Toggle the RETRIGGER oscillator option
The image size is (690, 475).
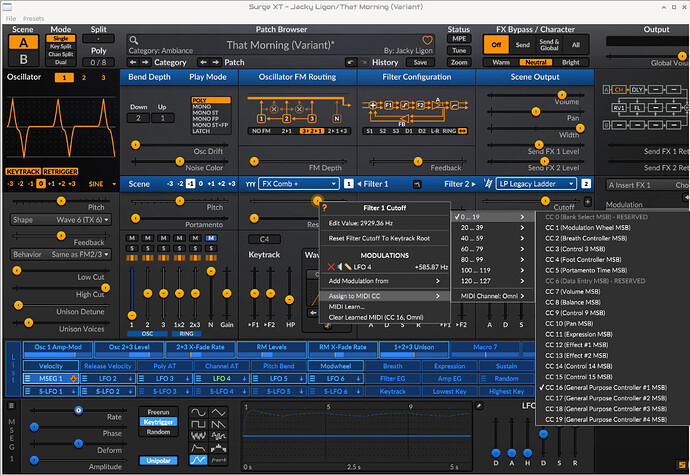[x=60, y=172]
